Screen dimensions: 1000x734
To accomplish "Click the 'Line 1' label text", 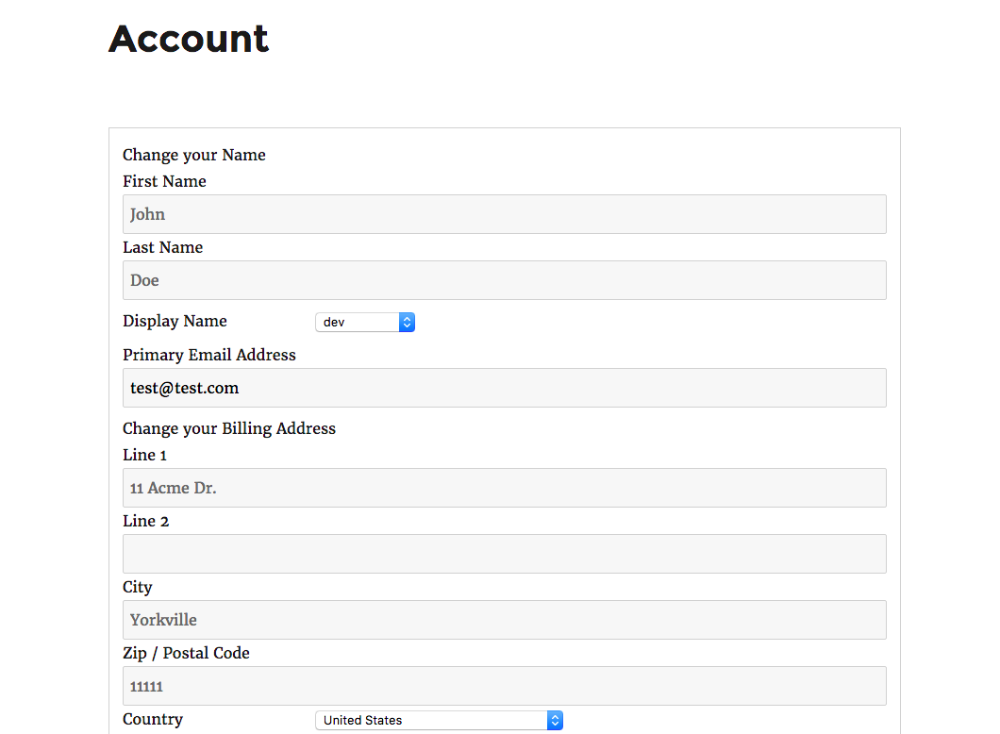I will point(144,455).
